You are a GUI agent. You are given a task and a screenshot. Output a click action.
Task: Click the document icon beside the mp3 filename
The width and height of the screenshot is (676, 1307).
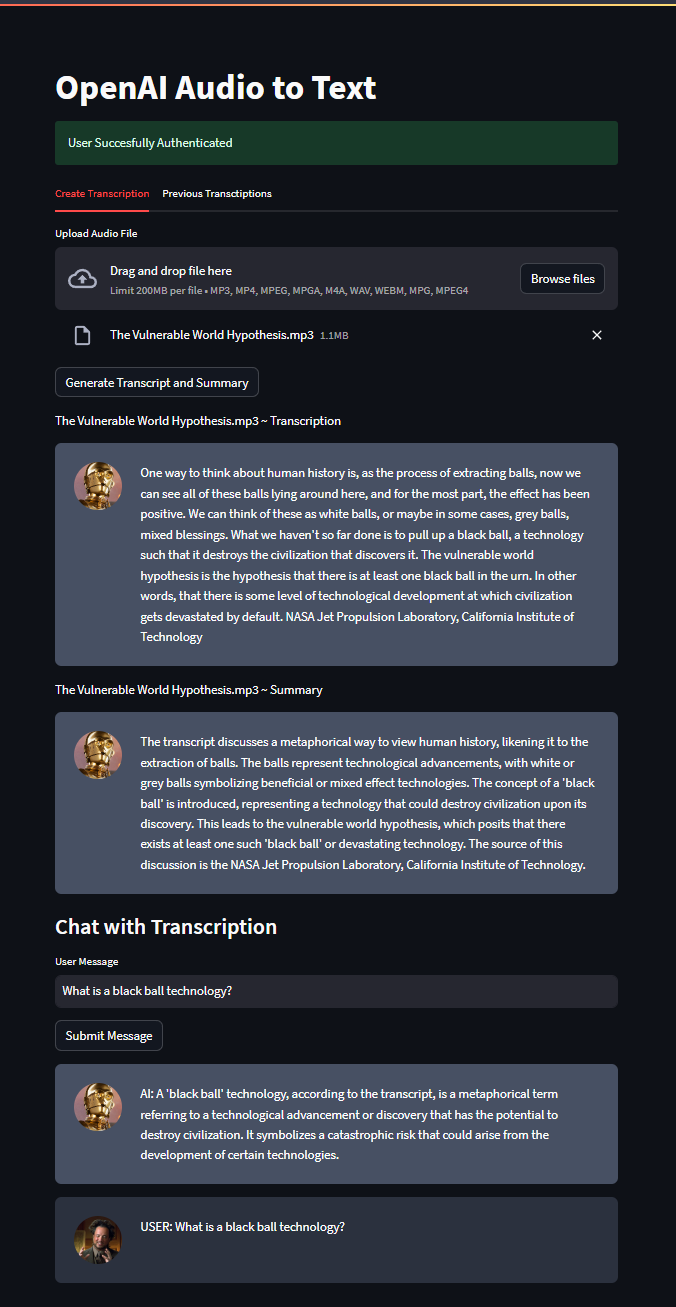click(x=82, y=335)
